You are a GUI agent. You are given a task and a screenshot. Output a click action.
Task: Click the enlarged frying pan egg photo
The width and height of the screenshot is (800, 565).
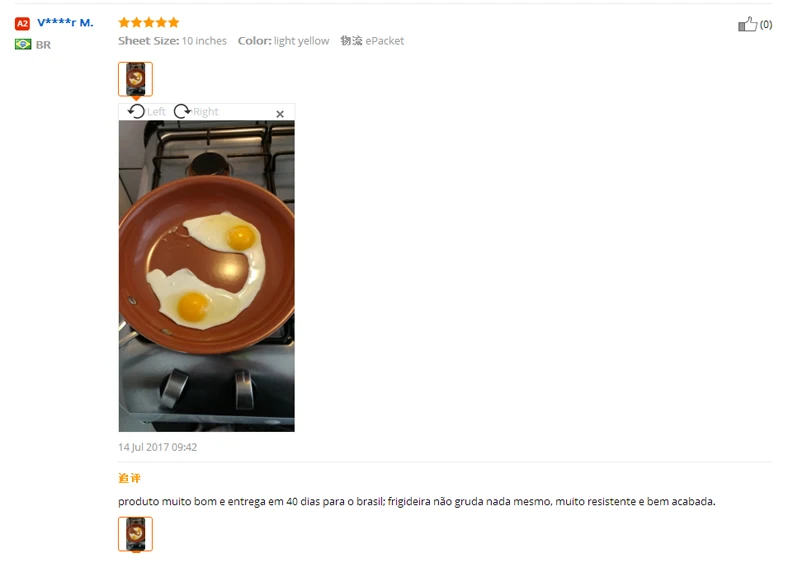coord(207,276)
